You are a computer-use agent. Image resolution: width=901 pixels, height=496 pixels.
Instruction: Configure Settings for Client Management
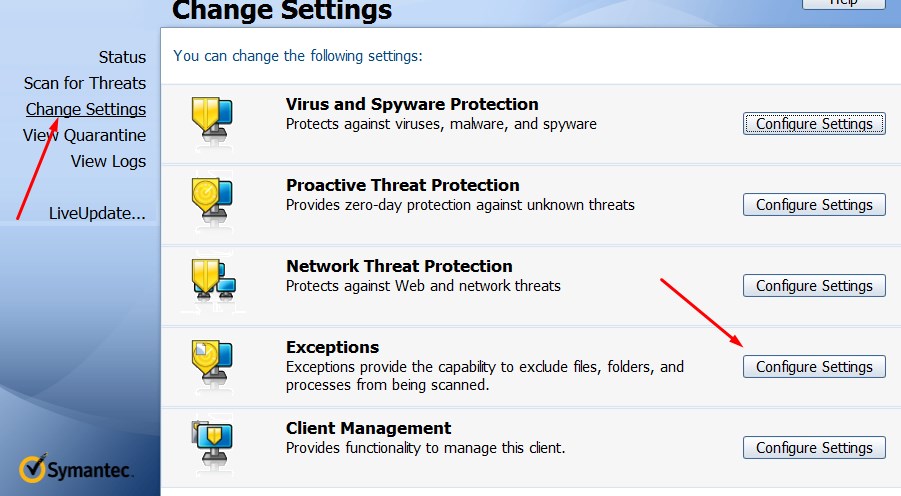coord(814,448)
